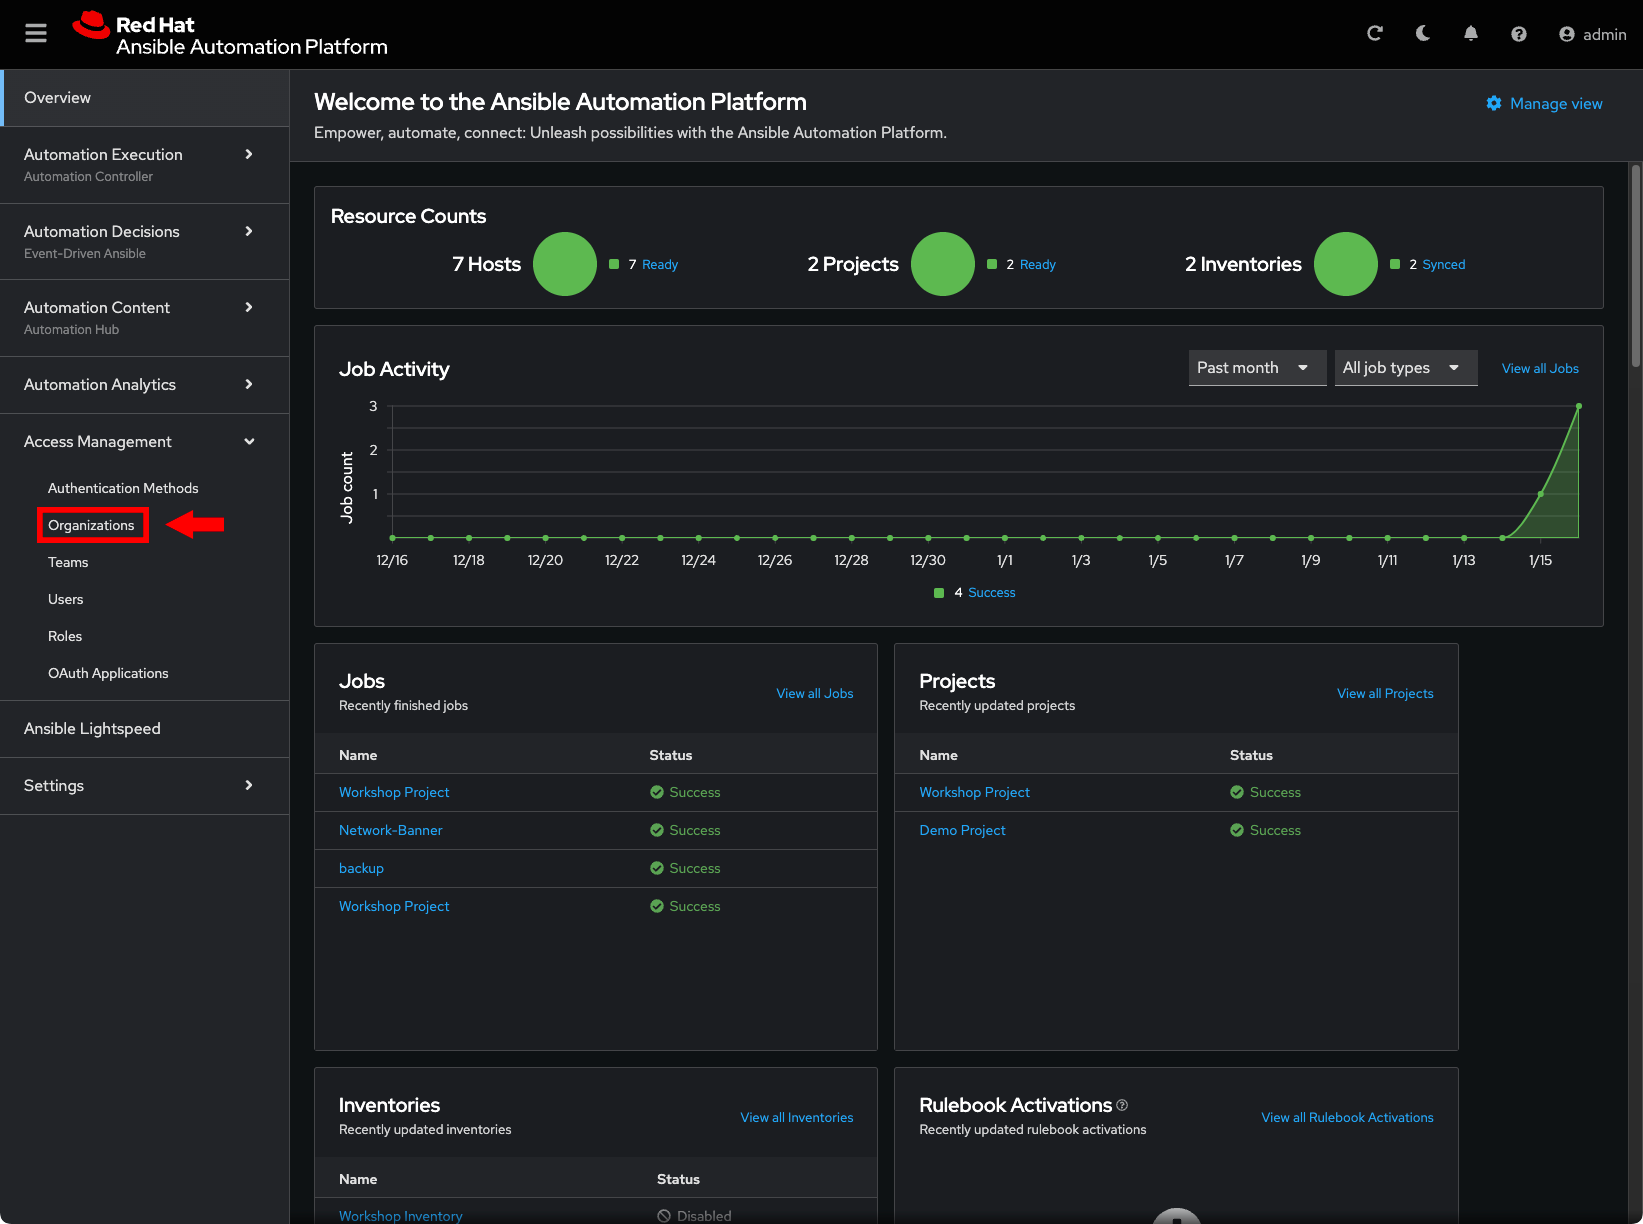Open the Network-Banner job

pyautogui.click(x=390, y=831)
